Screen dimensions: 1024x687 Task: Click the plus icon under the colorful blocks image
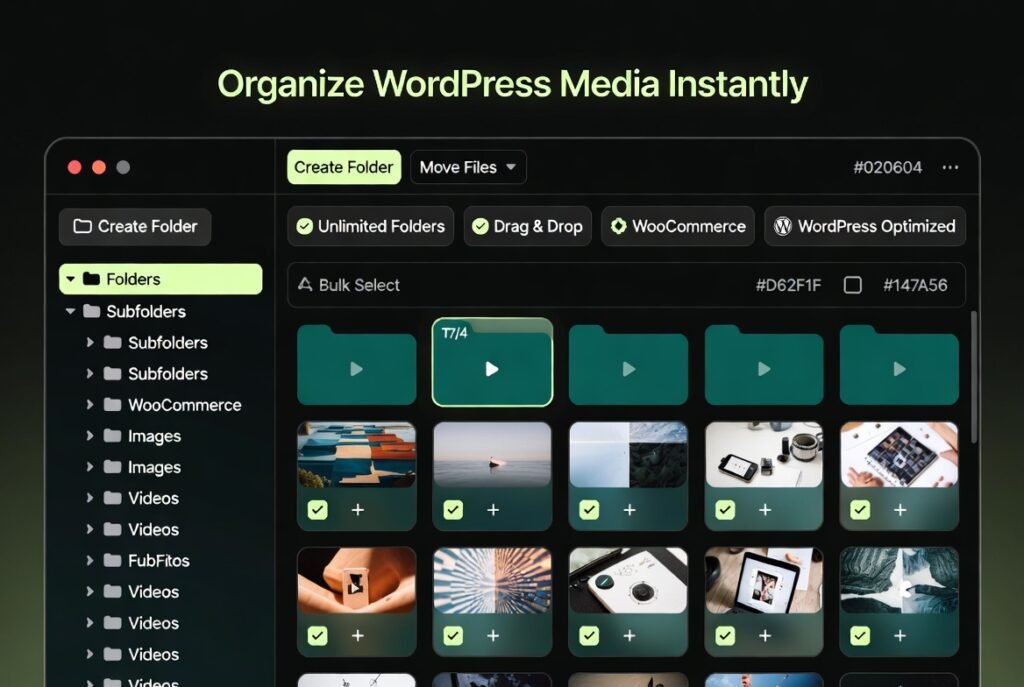(358, 509)
